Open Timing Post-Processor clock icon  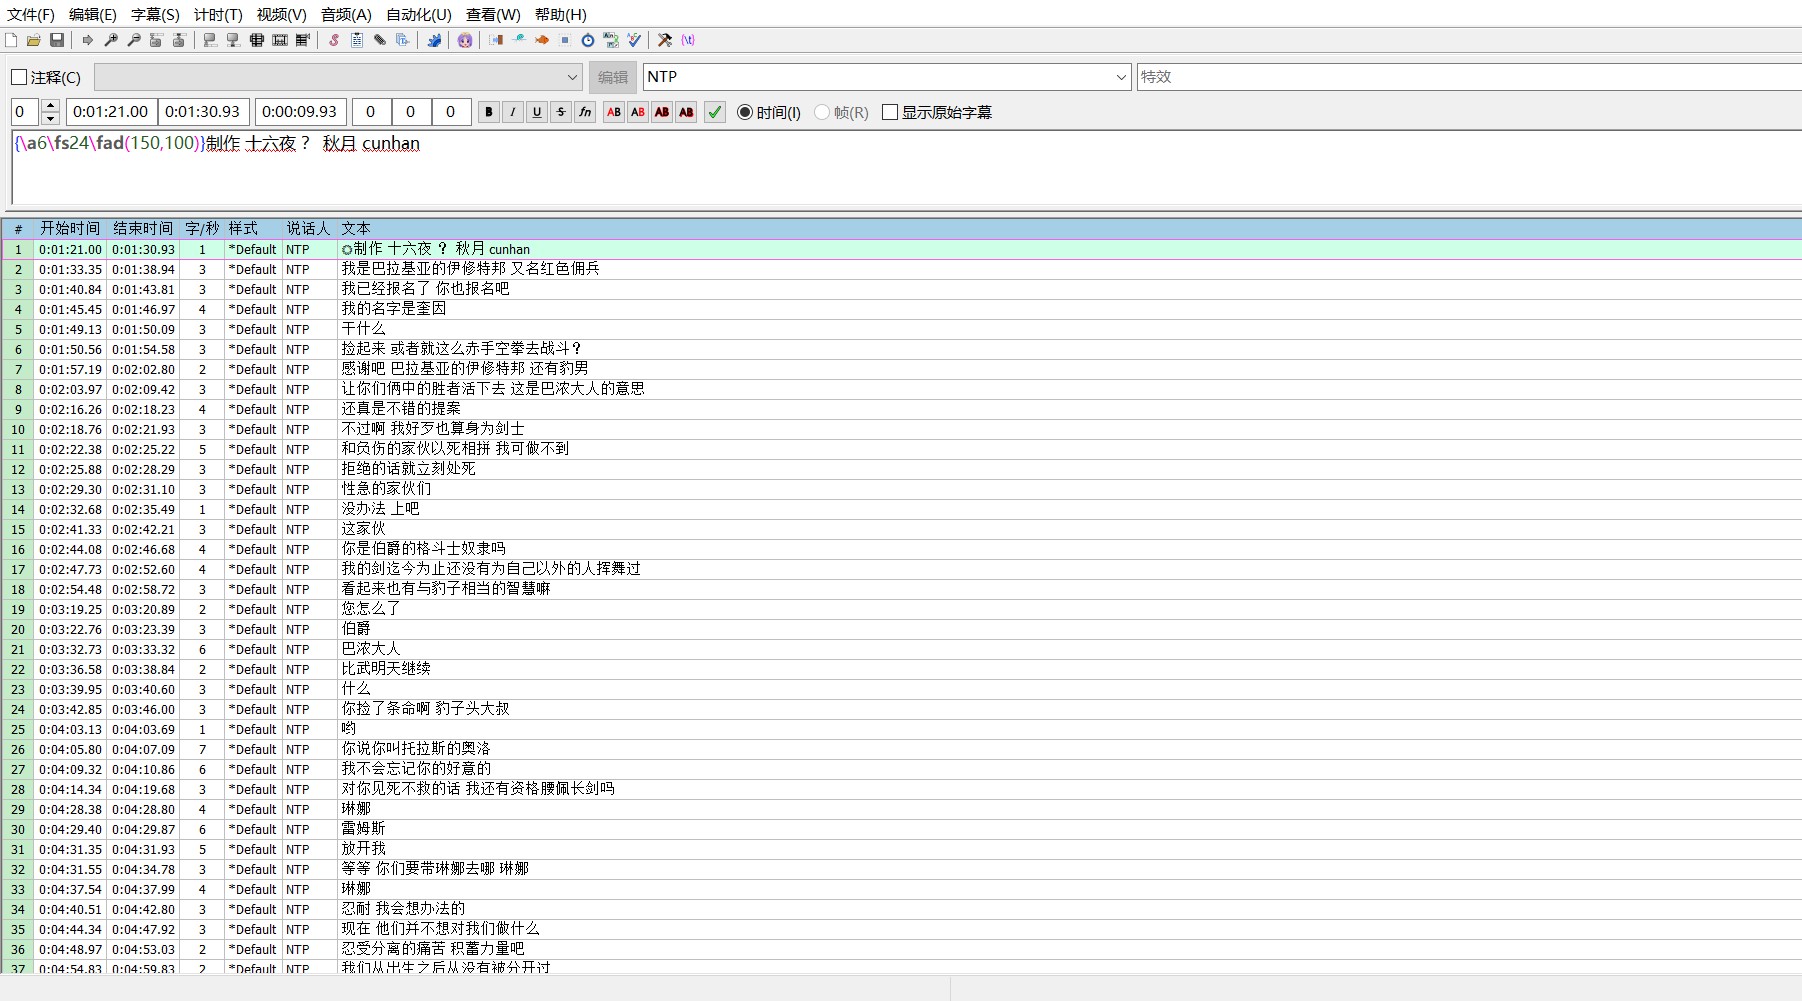[588, 40]
